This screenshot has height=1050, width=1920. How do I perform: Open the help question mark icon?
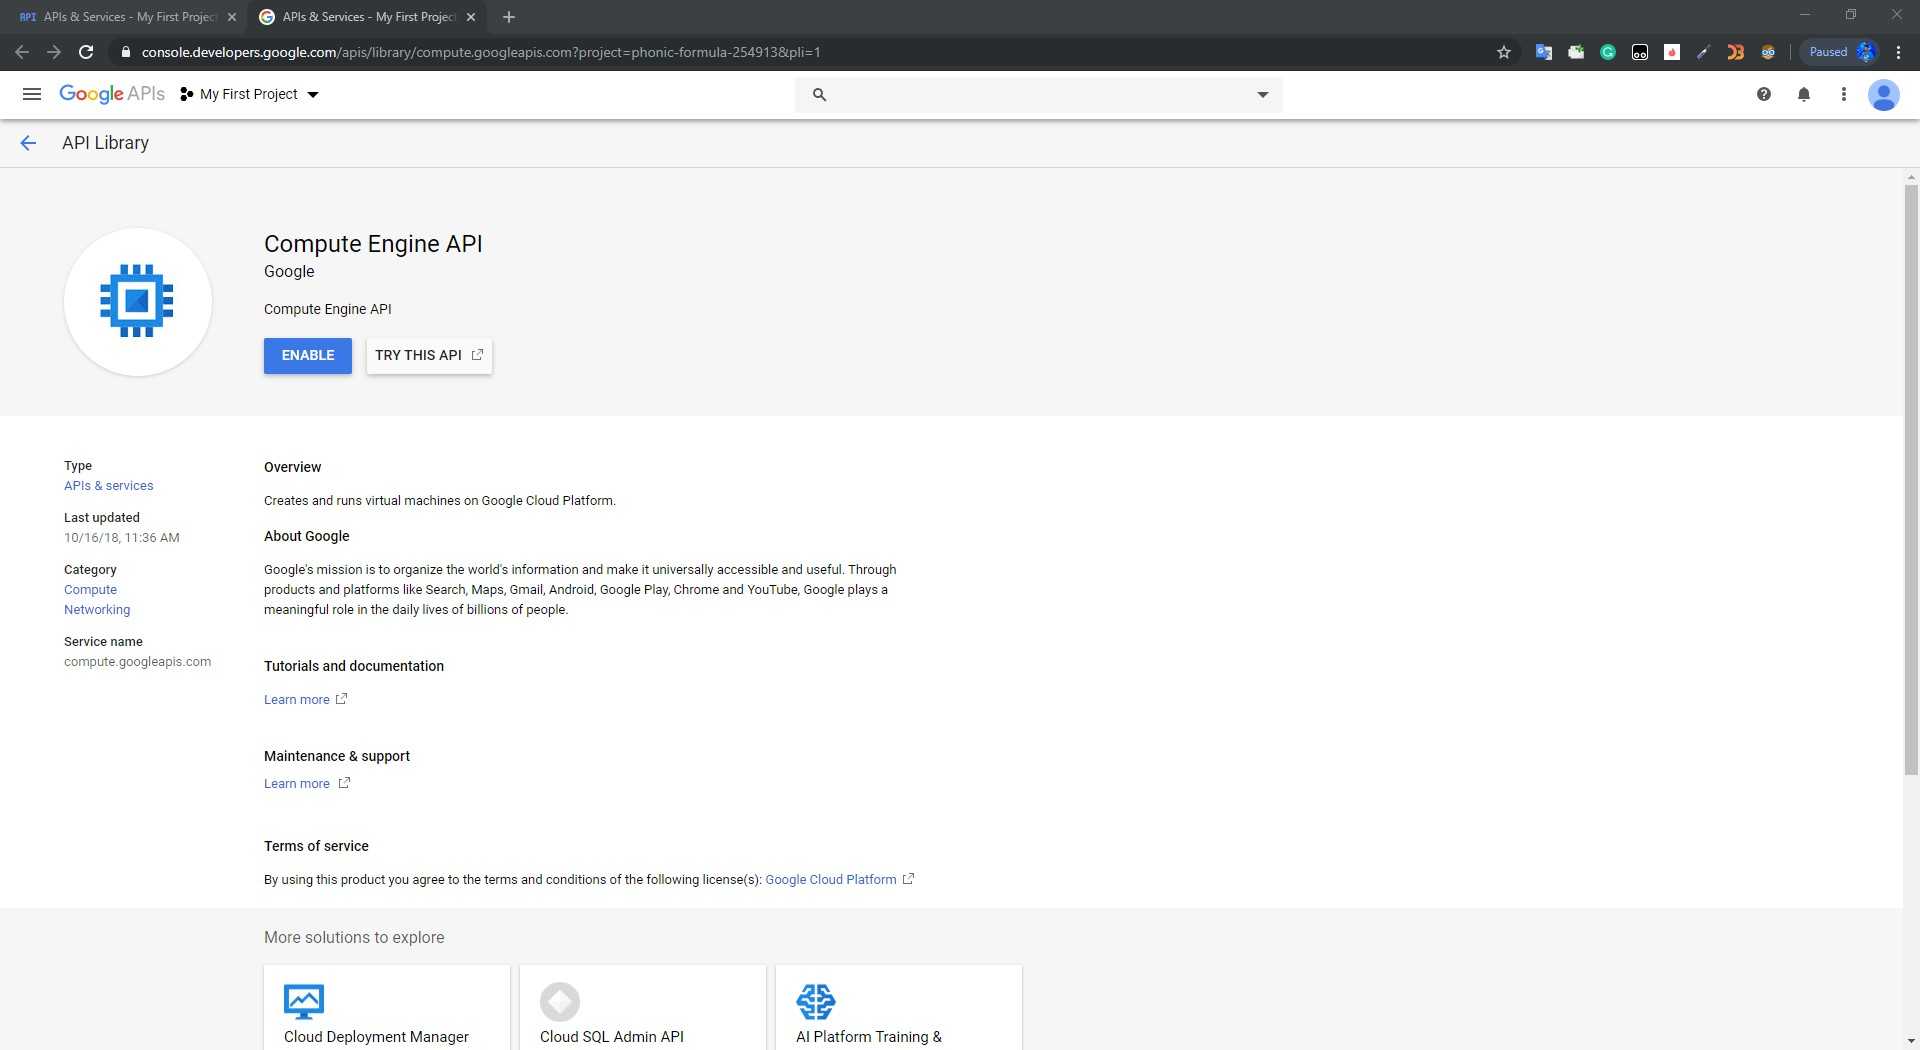point(1764,94)
